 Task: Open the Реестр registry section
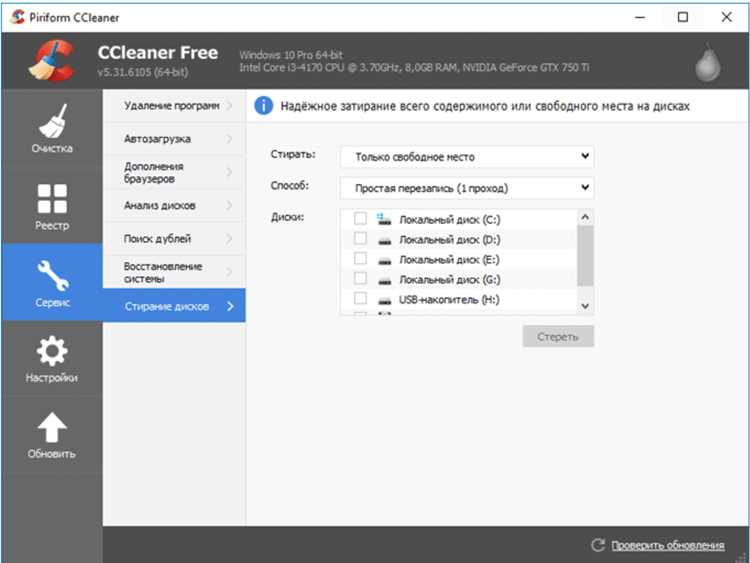pyautogui.click(x=52, y=206)
